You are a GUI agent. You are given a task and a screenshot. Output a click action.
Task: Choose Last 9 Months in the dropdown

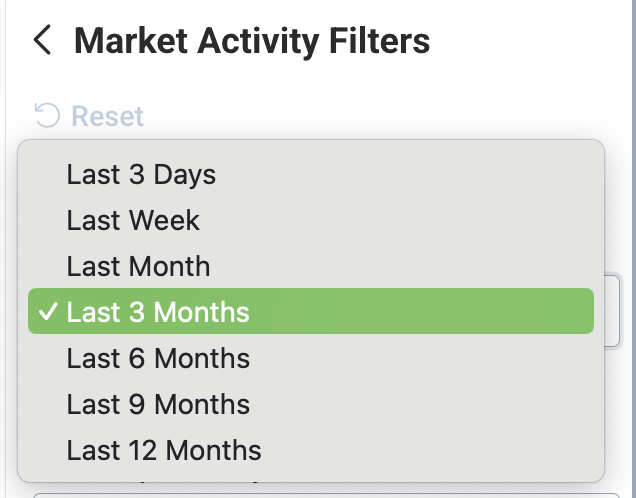click(x=311, y=404)
